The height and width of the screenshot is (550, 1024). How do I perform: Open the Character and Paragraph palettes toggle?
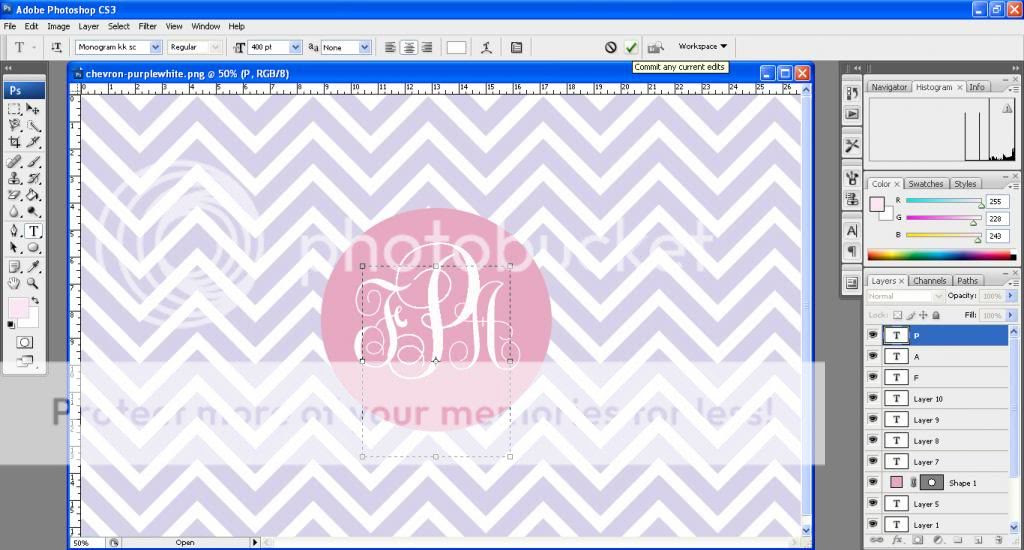click(x=517, y=47)
